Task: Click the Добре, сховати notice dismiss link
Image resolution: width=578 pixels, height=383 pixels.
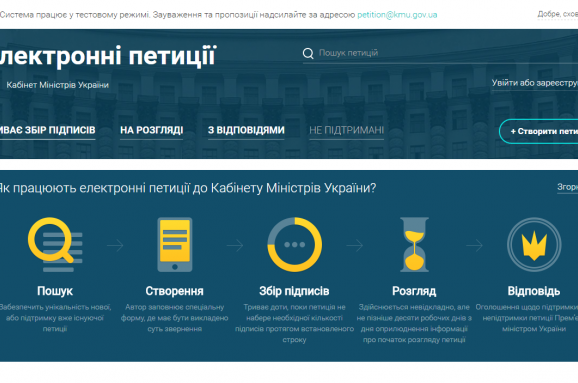Action: pos(558,14)
